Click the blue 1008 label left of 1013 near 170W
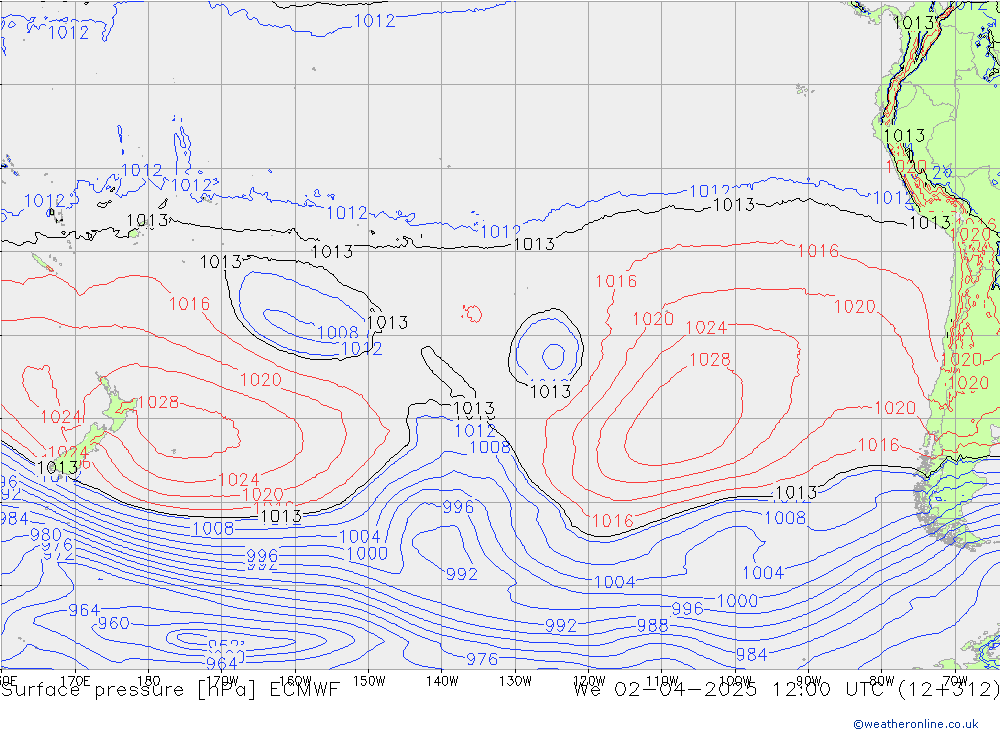The height and width of the screenshot is (733, 1000). coord(213,528)
